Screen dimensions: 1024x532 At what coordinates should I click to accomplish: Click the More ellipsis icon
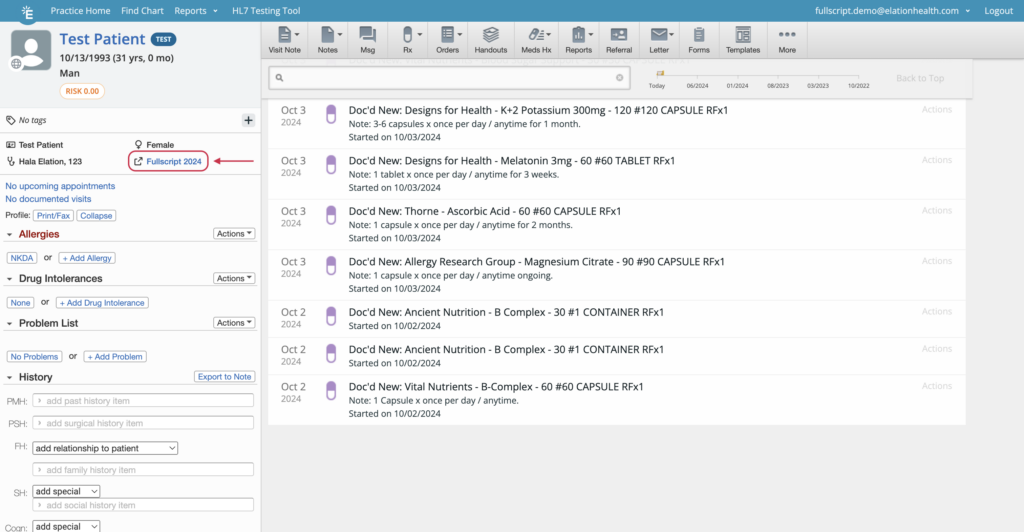[x=787, y=39]
